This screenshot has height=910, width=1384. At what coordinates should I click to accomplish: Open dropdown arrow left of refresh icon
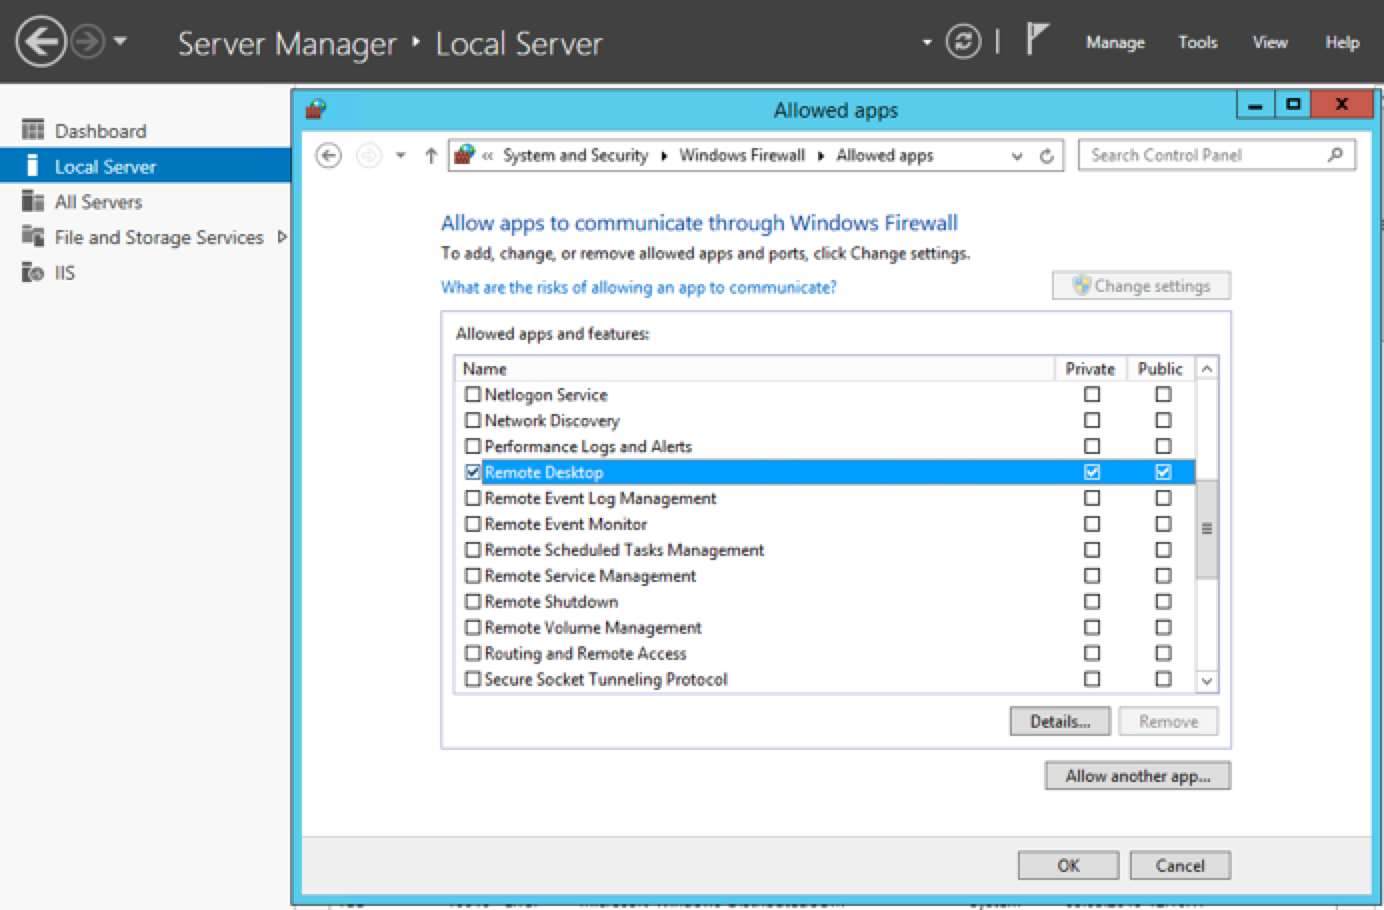(927, 42)
